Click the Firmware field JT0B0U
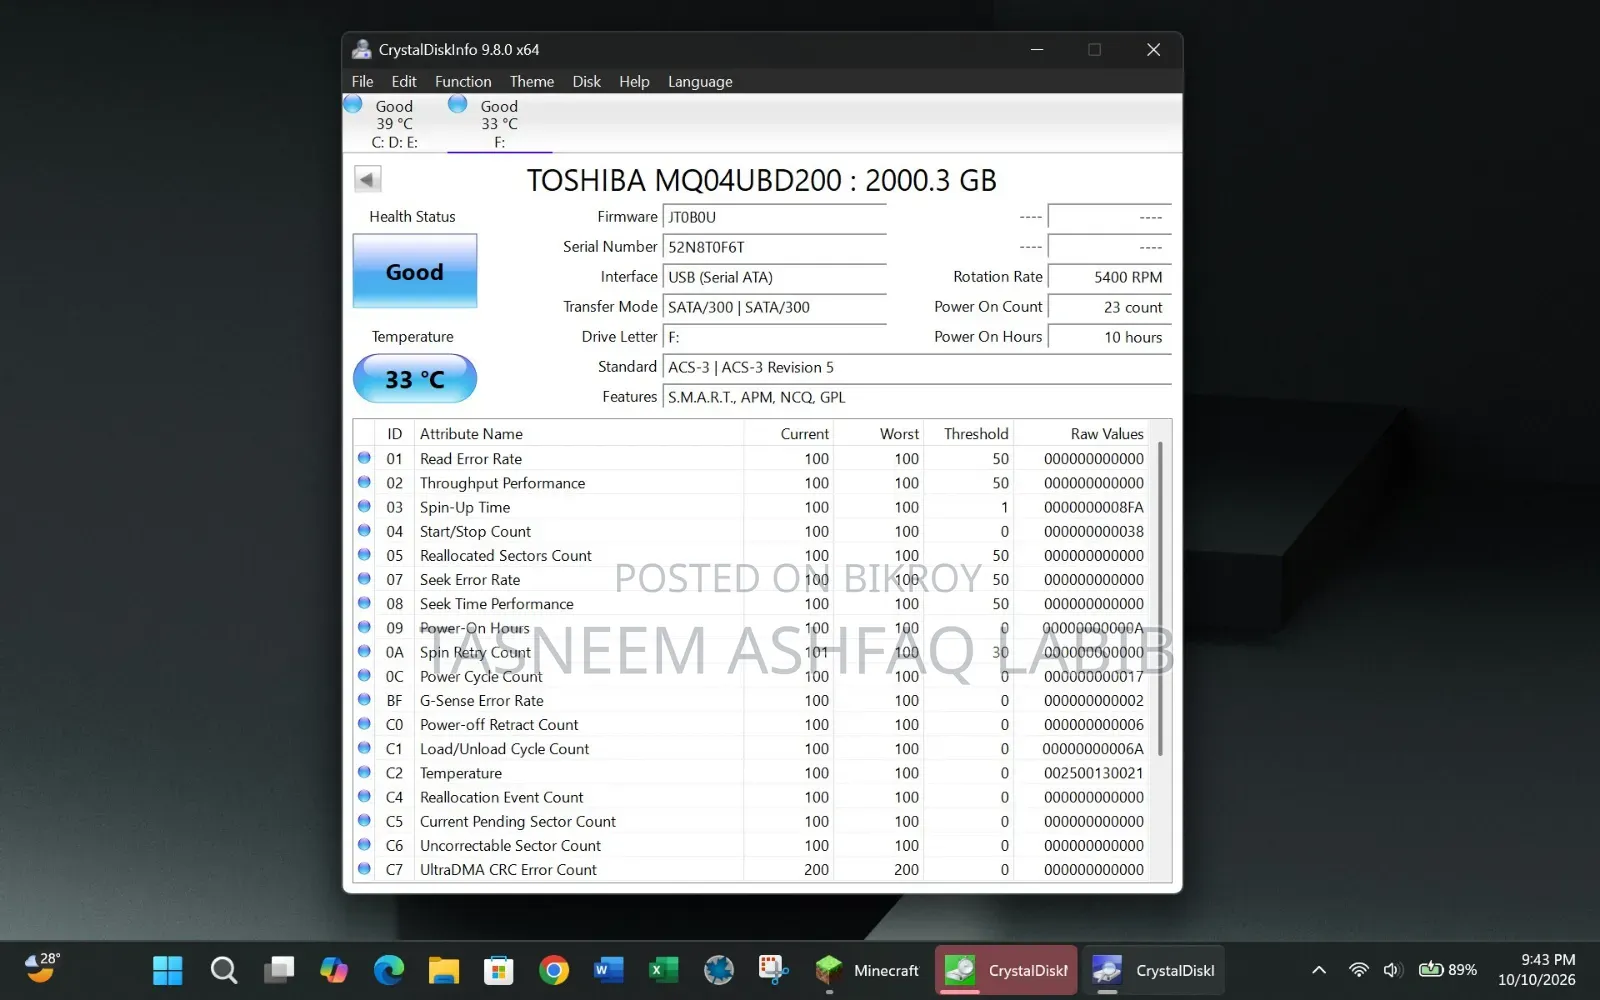 coord(775,217)
